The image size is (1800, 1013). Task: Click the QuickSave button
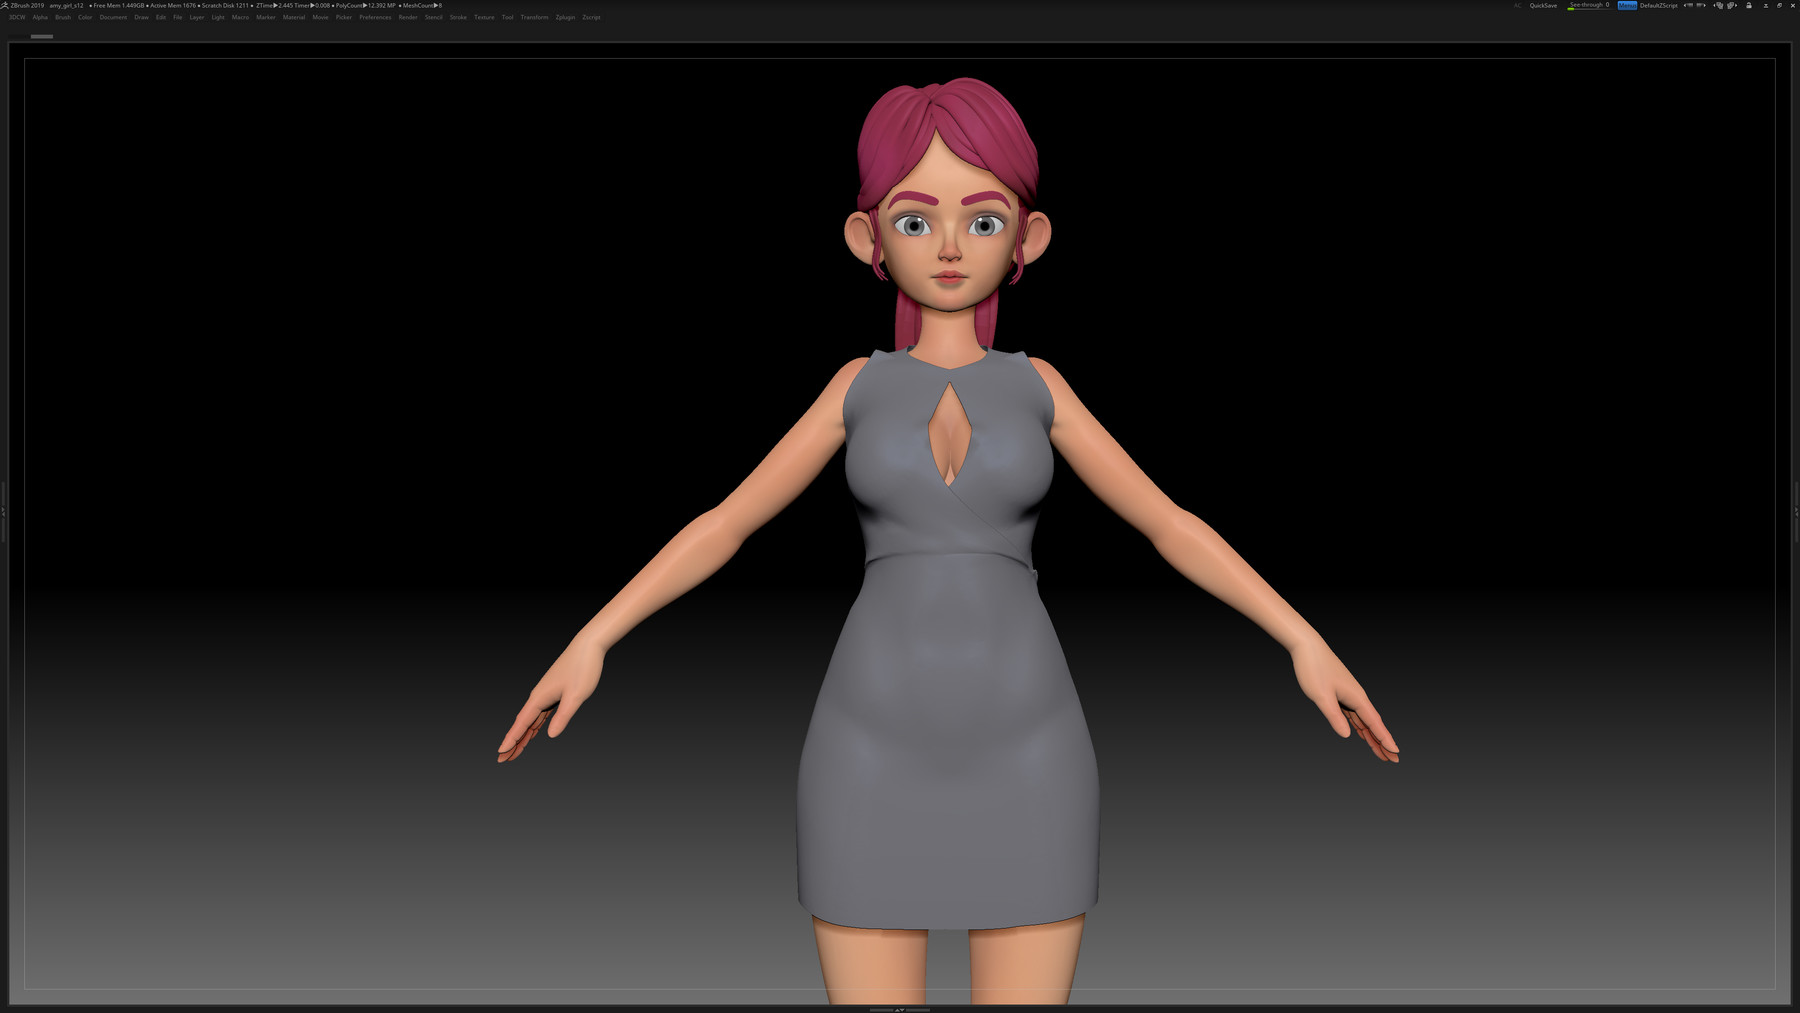(1541, 5)
